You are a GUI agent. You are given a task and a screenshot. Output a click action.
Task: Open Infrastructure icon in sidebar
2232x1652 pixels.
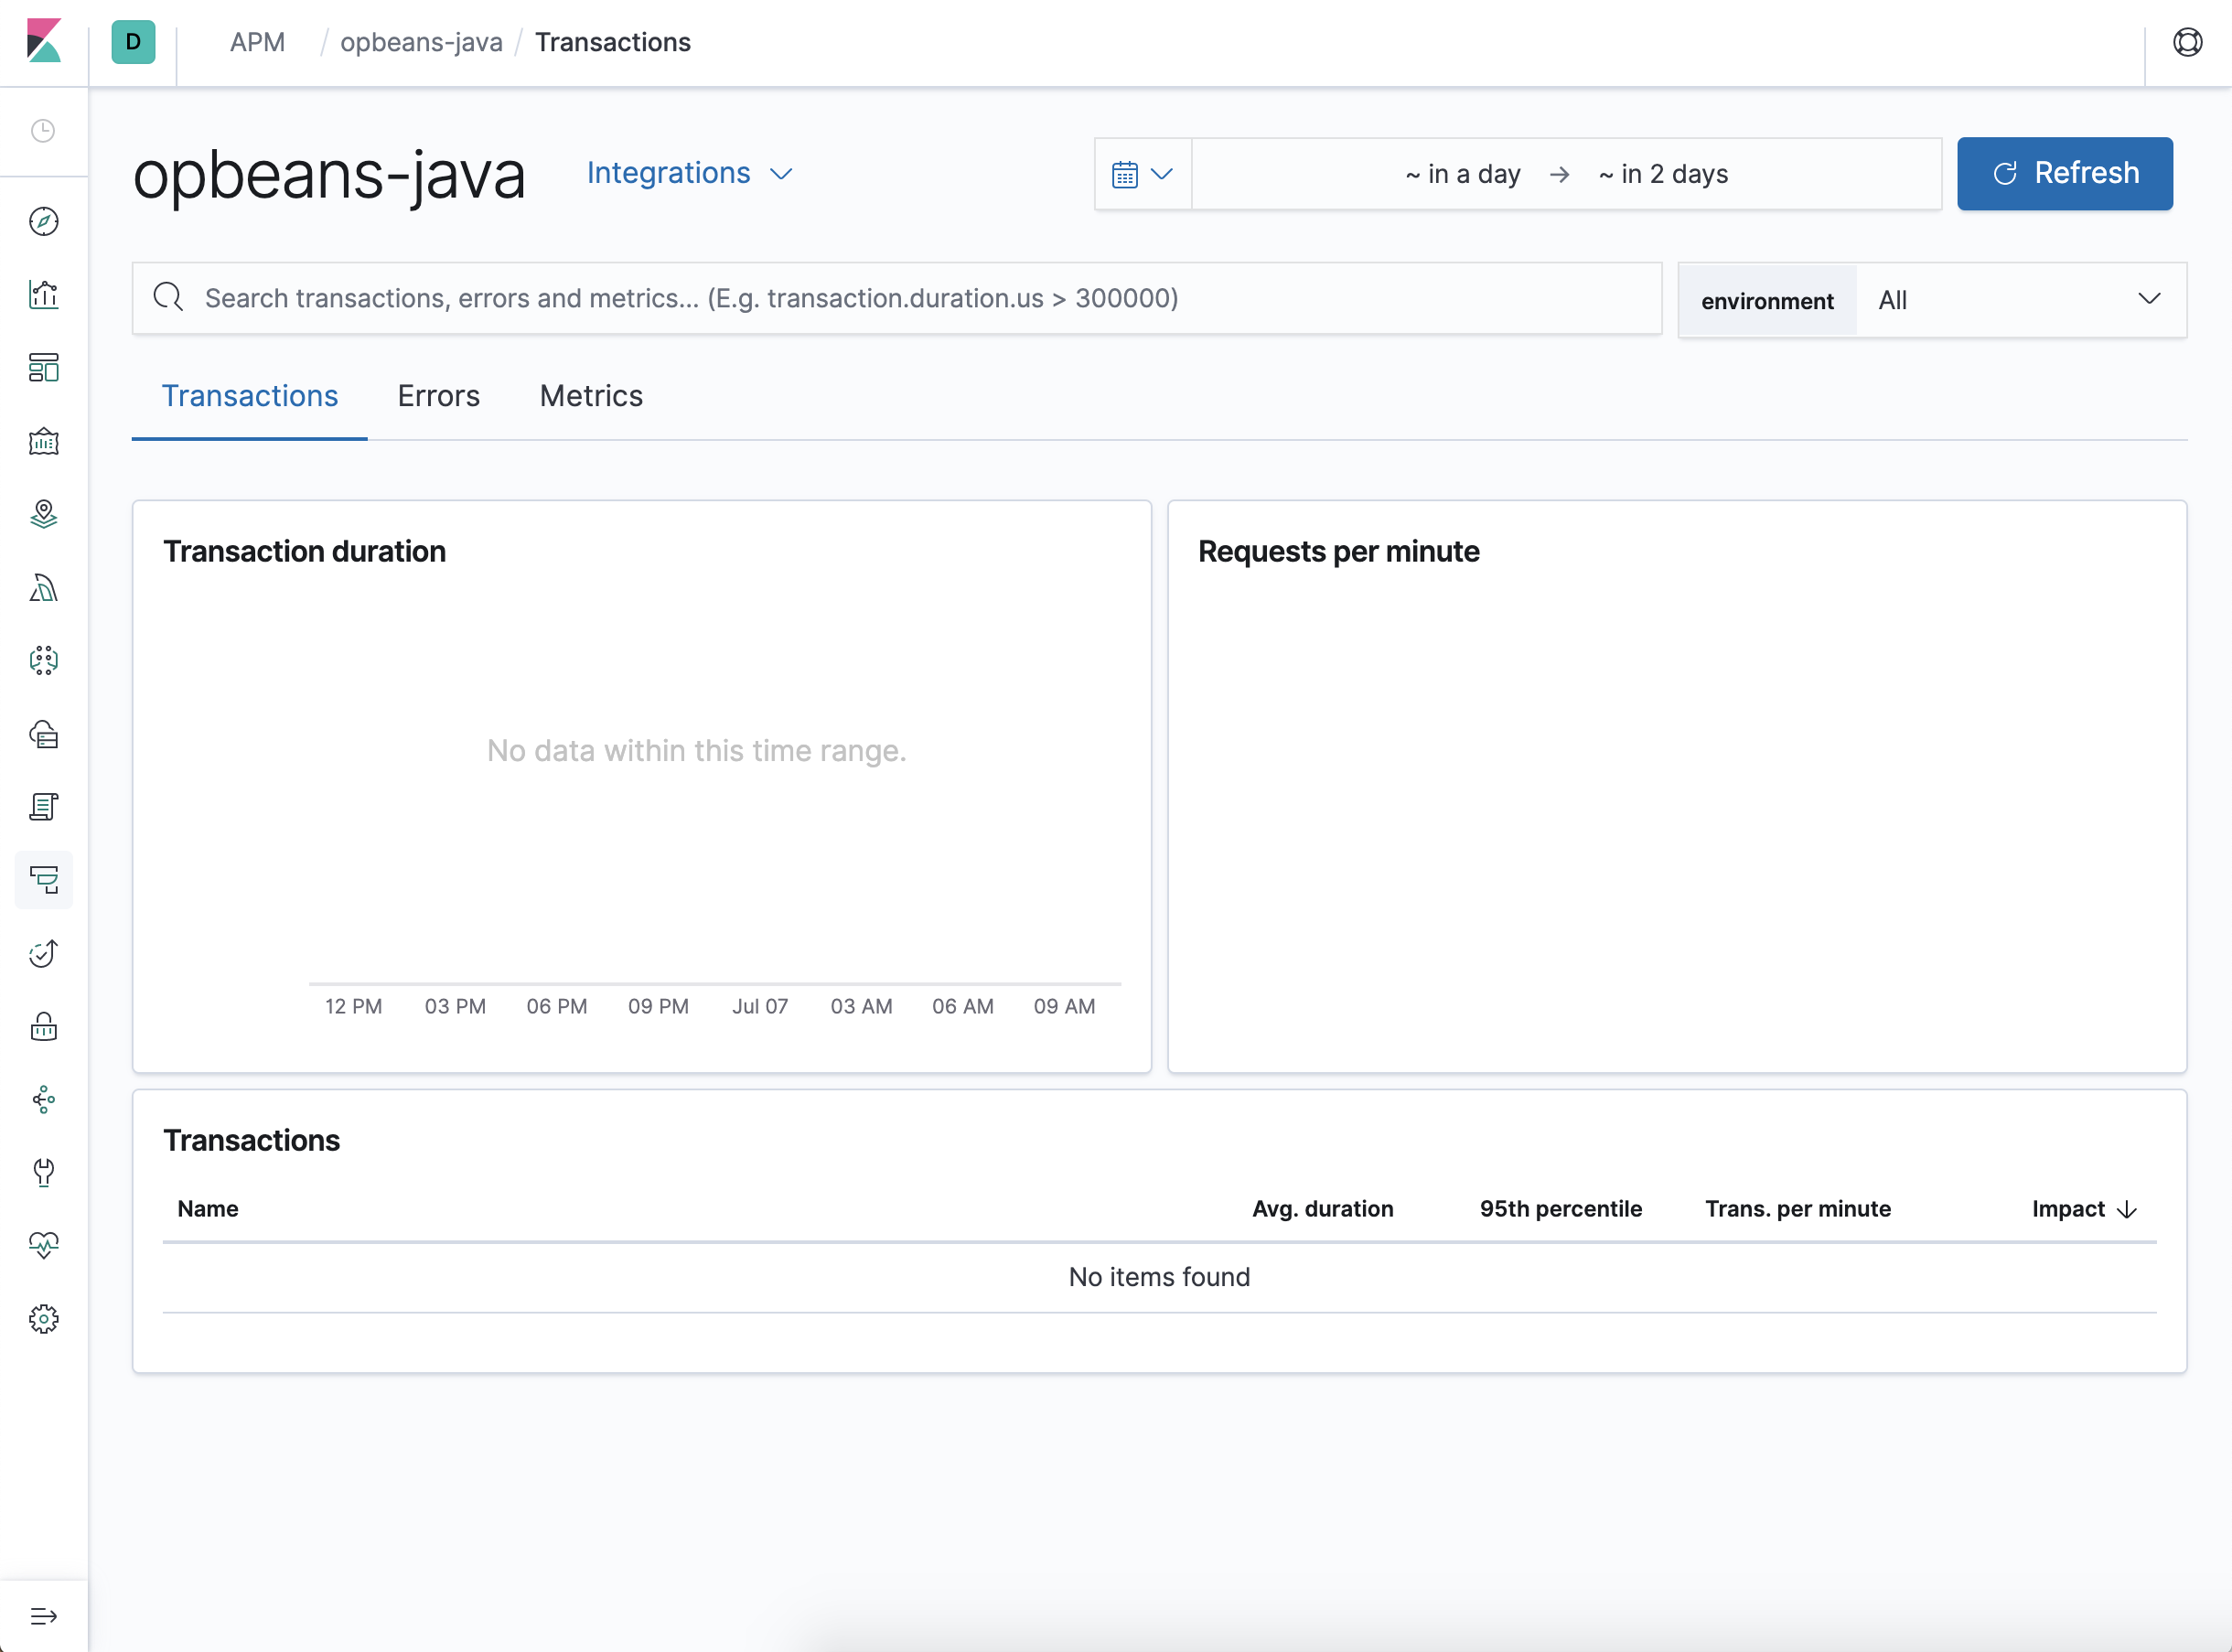(x=44, y=734)
